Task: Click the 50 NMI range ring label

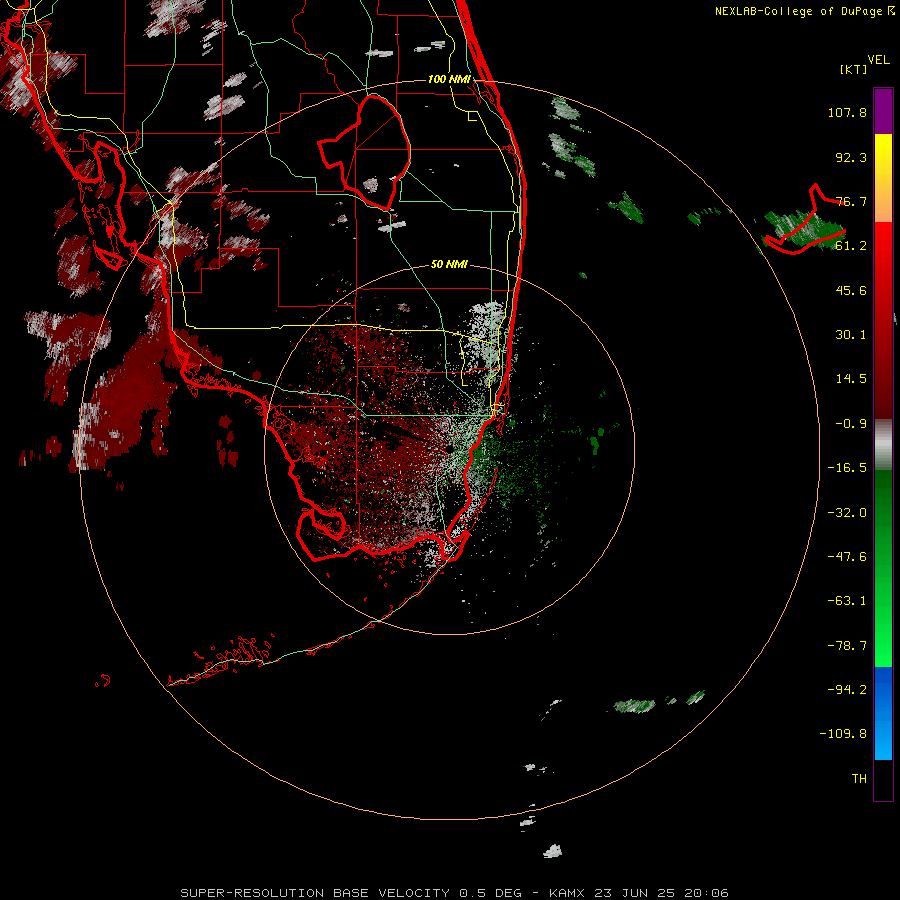Action: pos(449,265)
